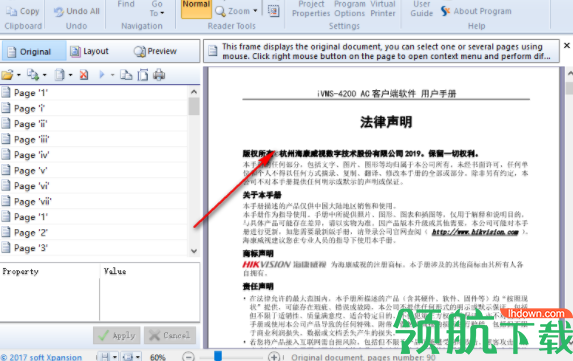Switch to the Original tab
573x361 pixels.
pos(34,52)
